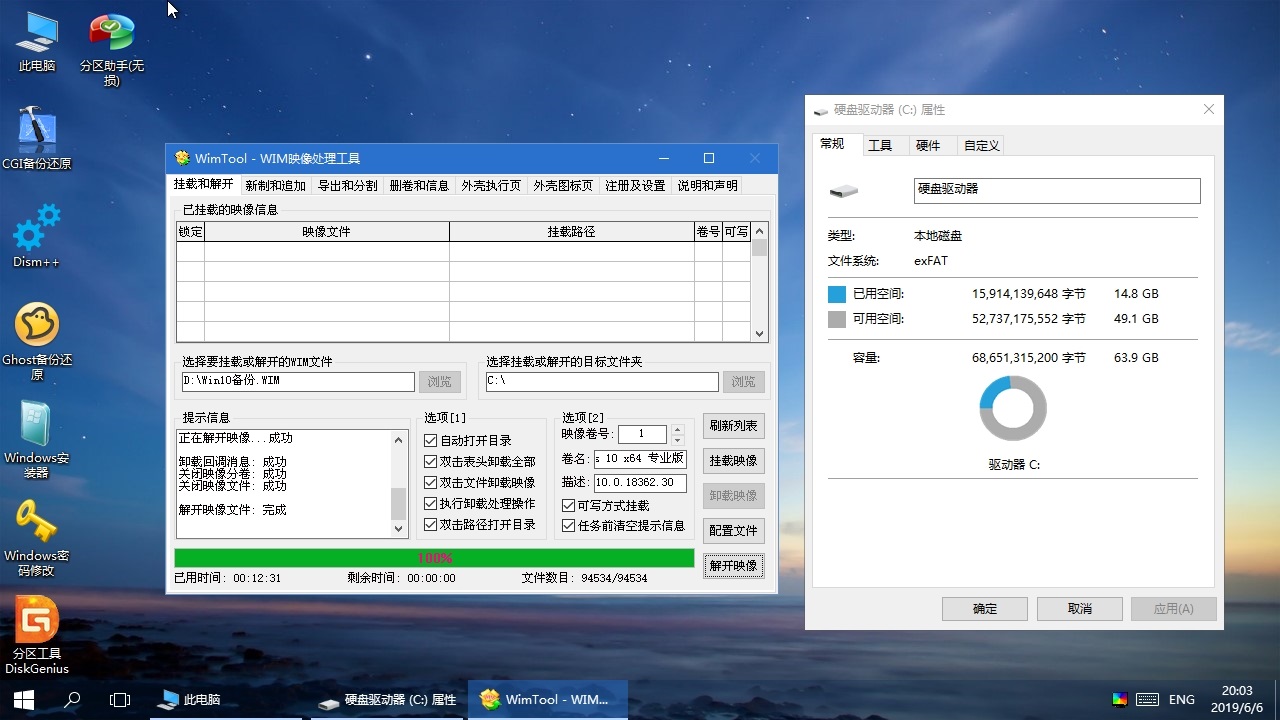Click 卷名 text field
The width and height of the screenshot is (1280, 720).
[640, 459]
